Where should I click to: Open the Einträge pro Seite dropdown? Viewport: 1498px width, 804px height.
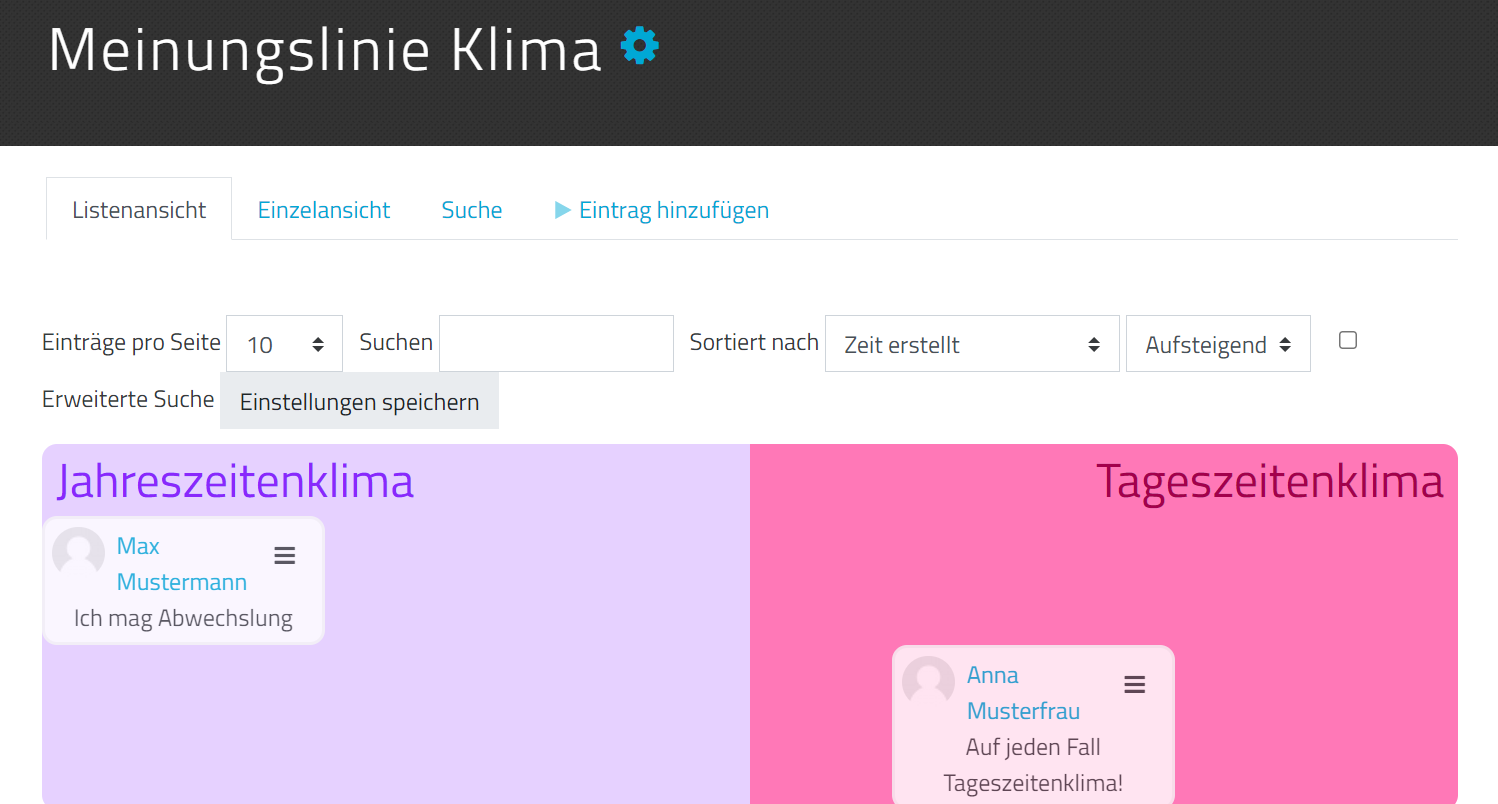[284, 344]
